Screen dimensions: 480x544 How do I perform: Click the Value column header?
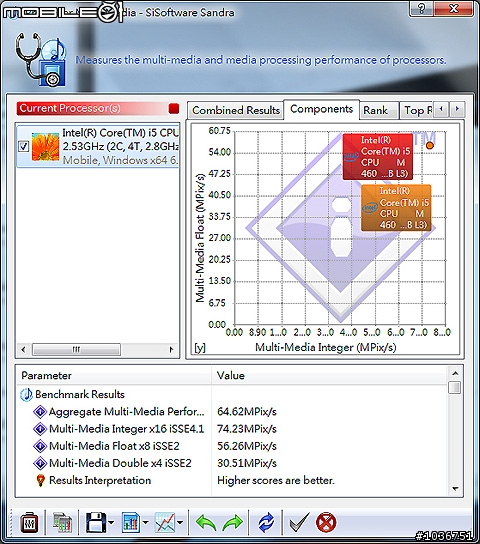coord(329,375)
